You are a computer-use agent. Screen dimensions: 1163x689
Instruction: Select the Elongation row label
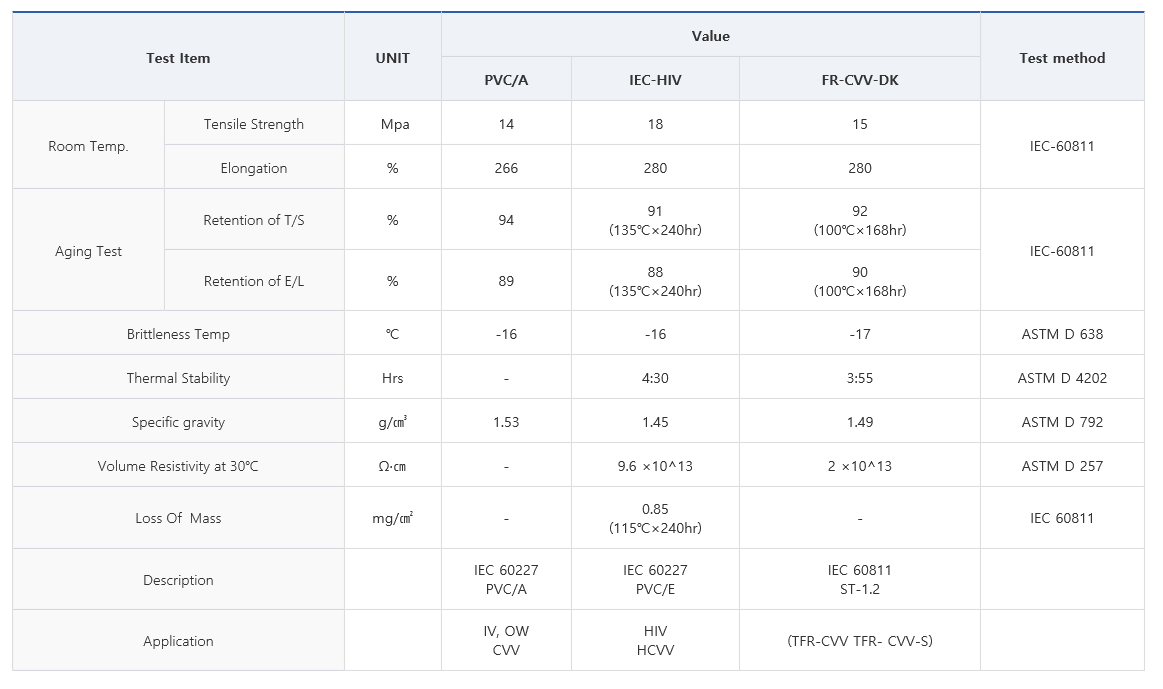click(254, 168)
